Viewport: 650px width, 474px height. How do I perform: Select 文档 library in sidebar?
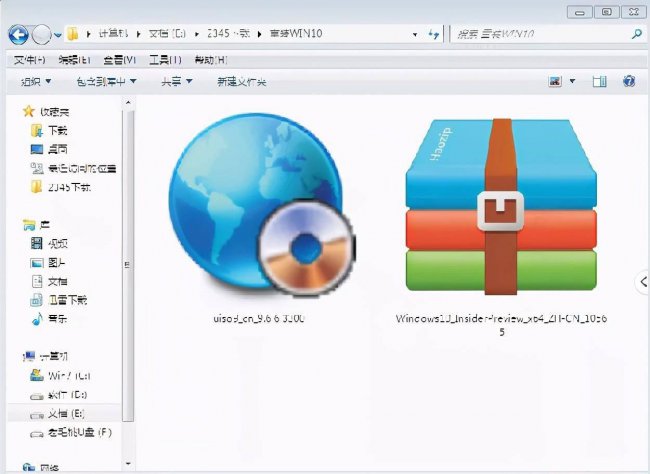(x=49, y=281)
